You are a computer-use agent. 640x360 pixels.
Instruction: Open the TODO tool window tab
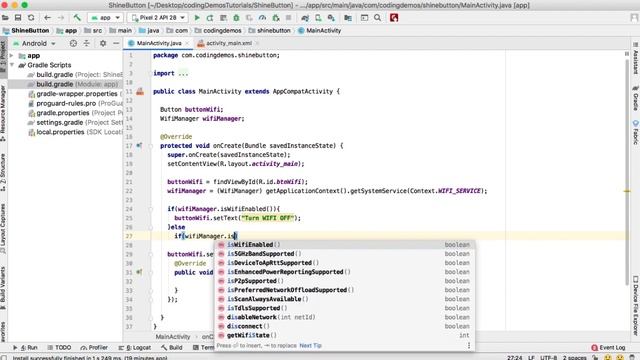coord(59,347)
